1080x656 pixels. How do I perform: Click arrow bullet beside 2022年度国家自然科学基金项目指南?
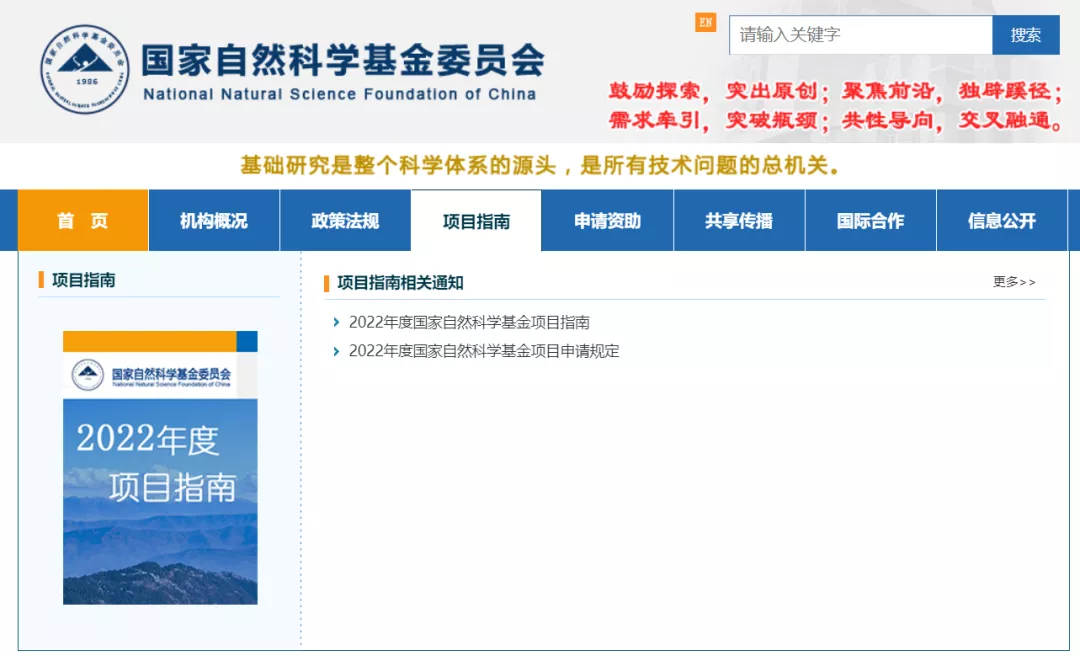(336, 322)
